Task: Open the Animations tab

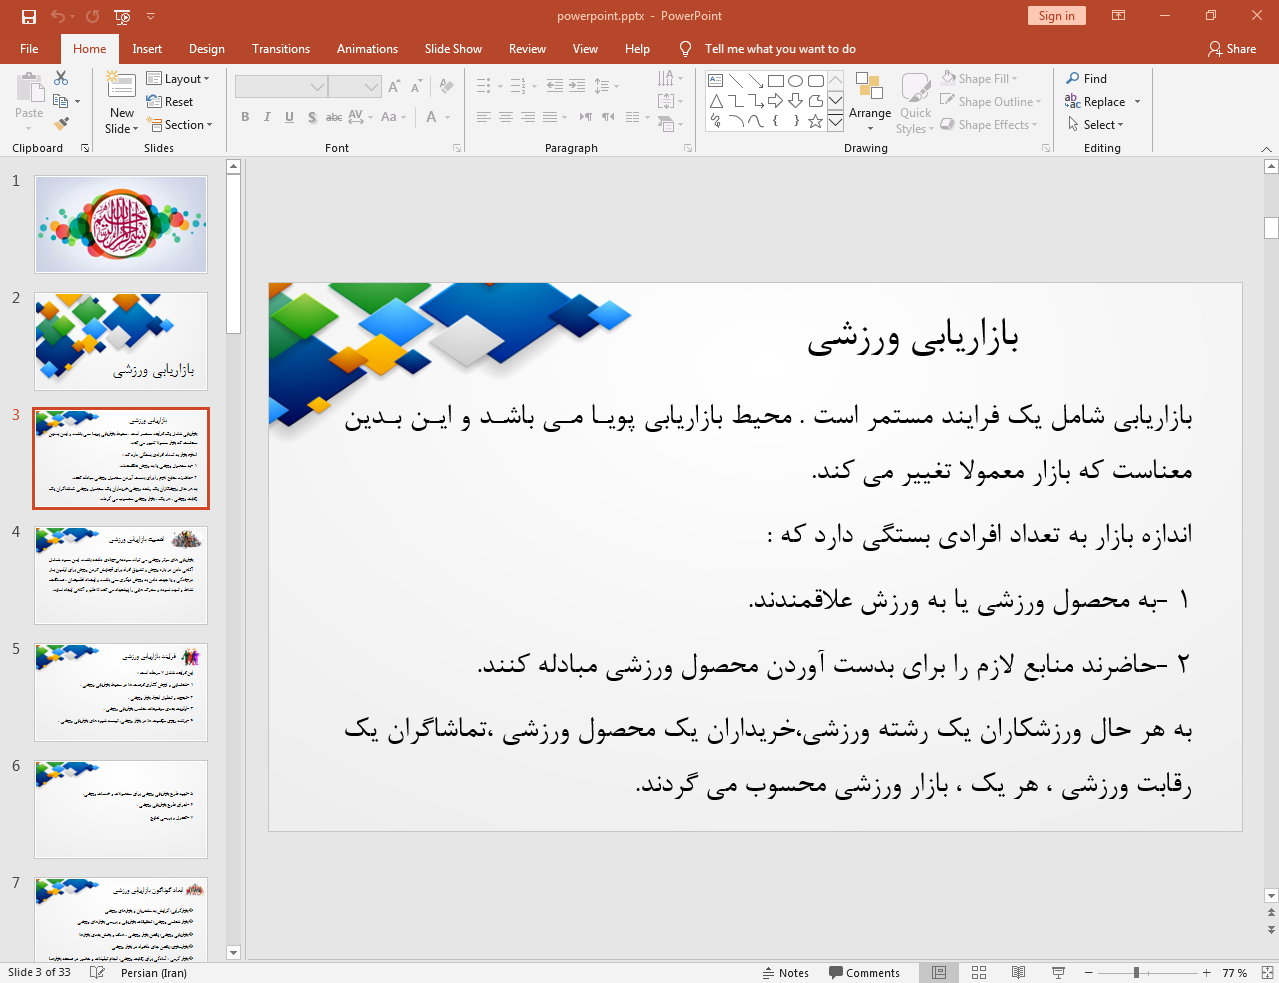Action: 367,49
